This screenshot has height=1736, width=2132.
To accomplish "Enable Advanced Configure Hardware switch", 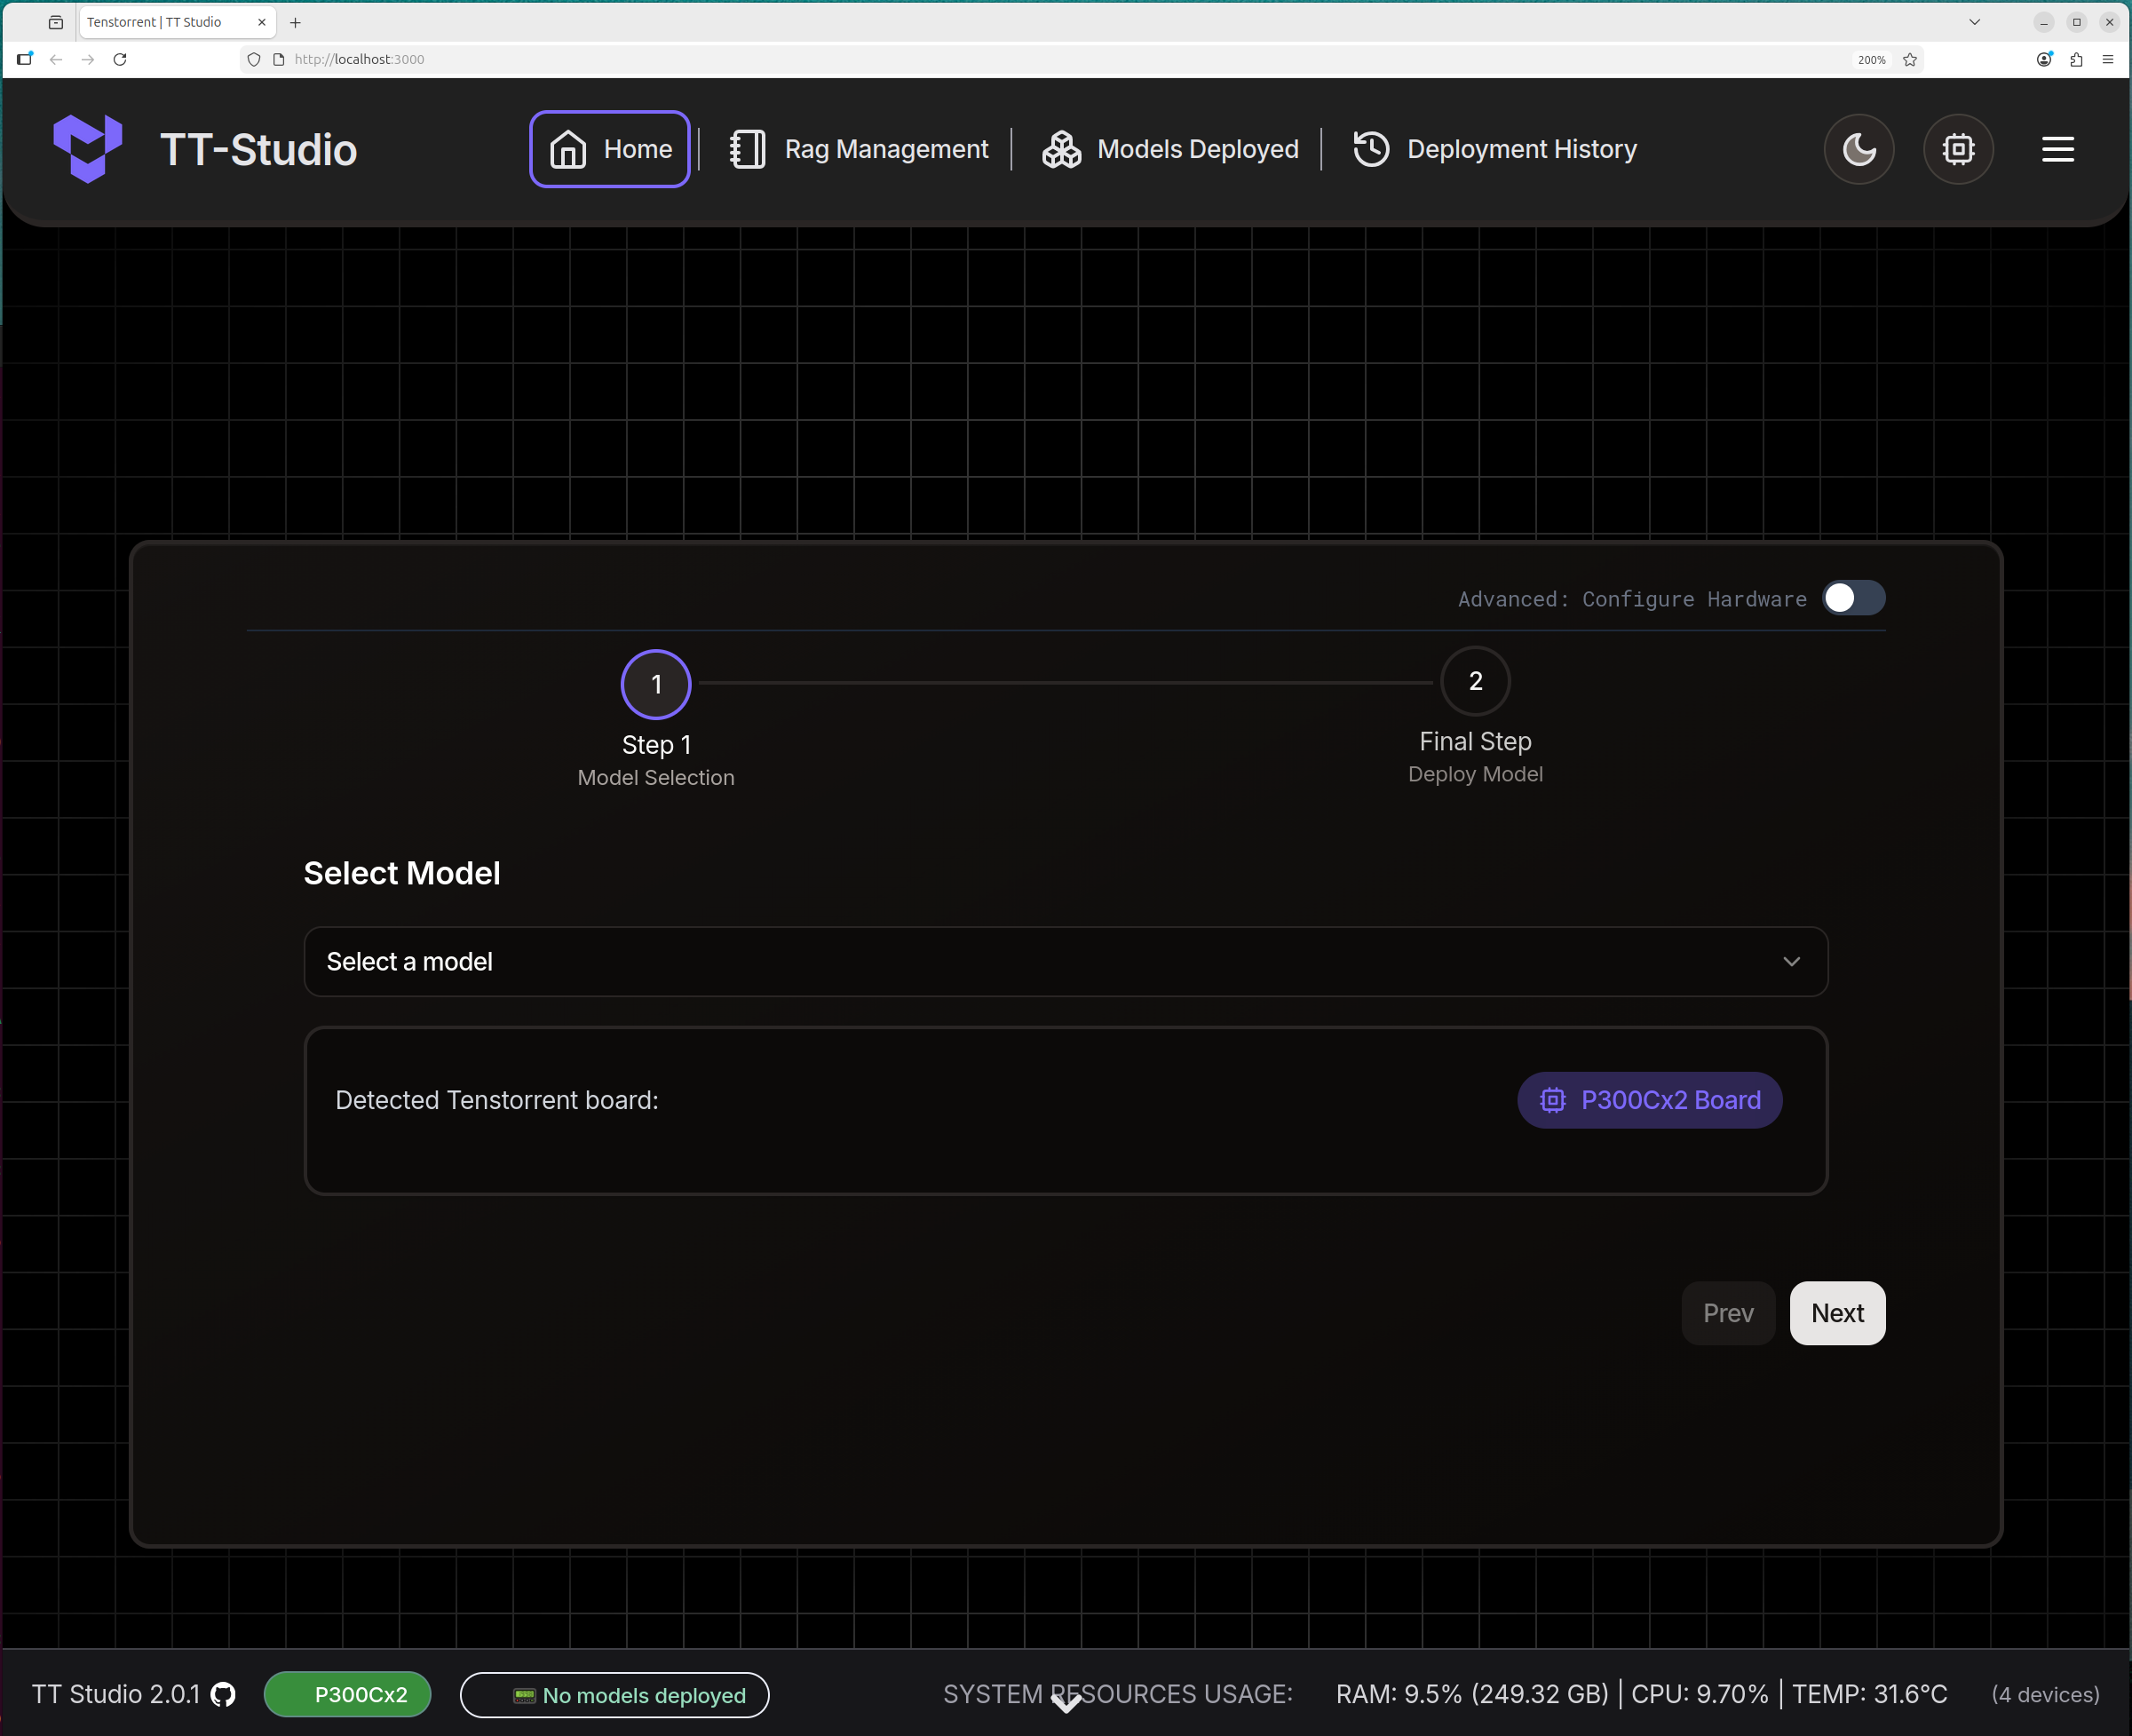I will [x=1853, y=598].
